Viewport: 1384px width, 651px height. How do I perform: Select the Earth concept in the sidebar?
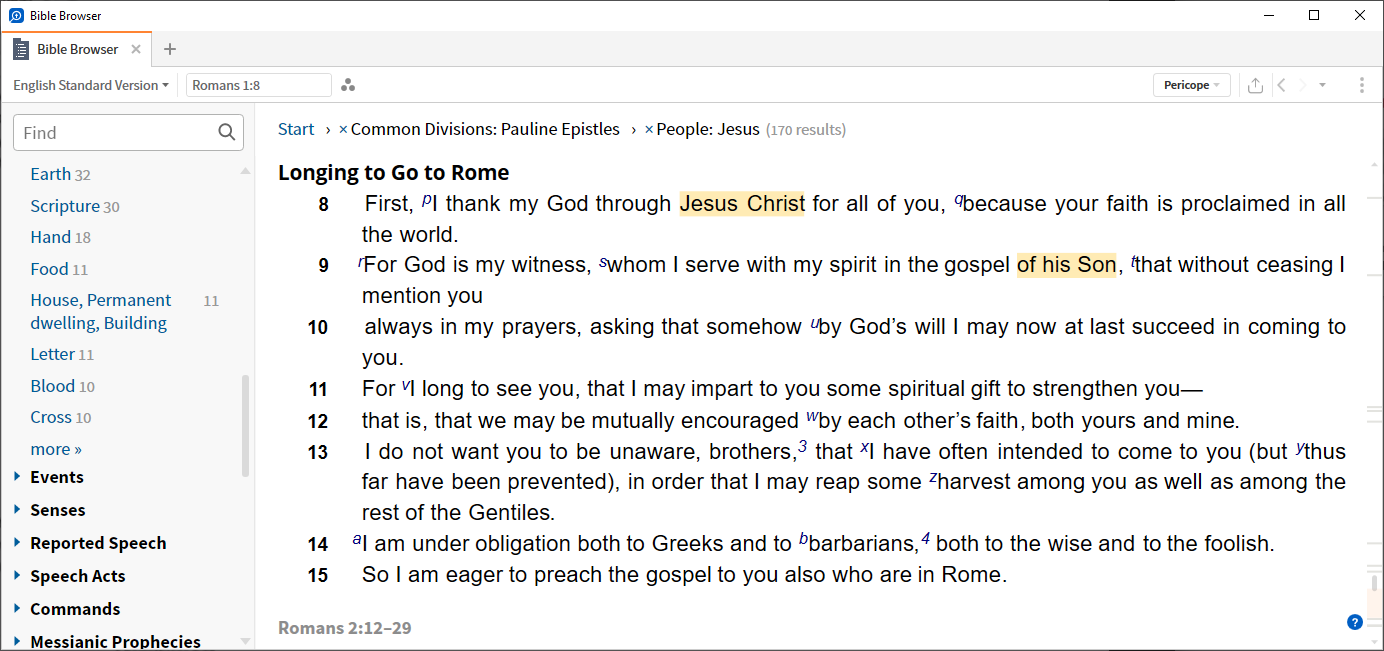click(49, 173)
